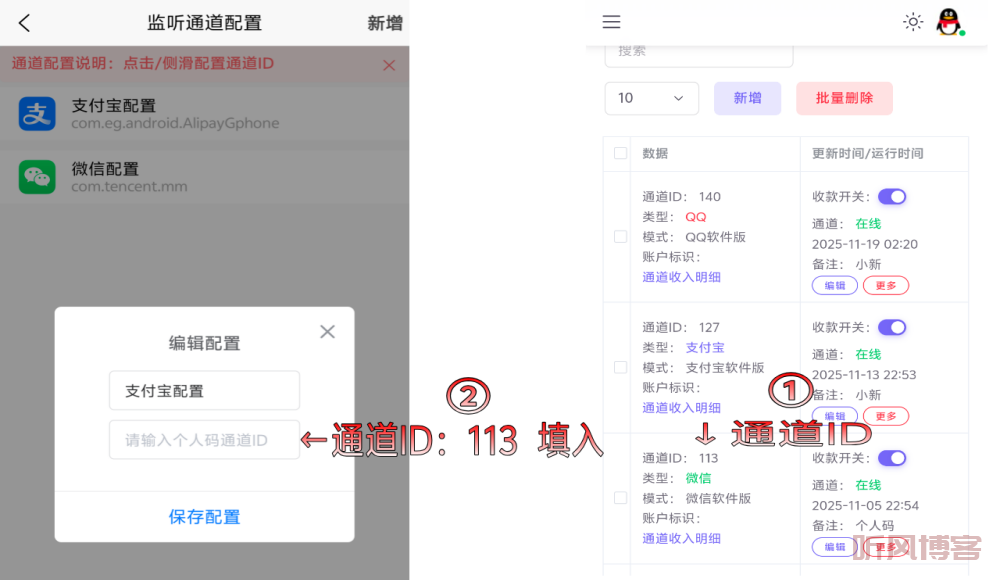Image resolution: width=1000 pixels, height=580 pixels.
Task: Close the edit configuration dialog
Action: [x=327, y=332]
